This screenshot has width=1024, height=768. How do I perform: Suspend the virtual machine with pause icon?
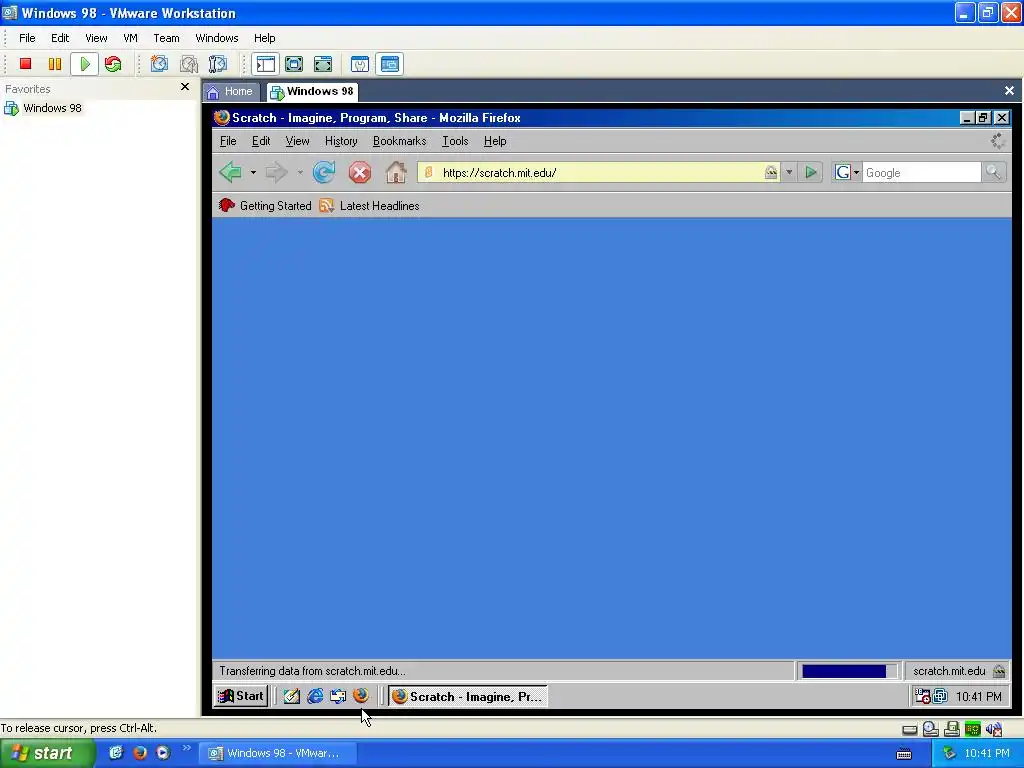55,64
